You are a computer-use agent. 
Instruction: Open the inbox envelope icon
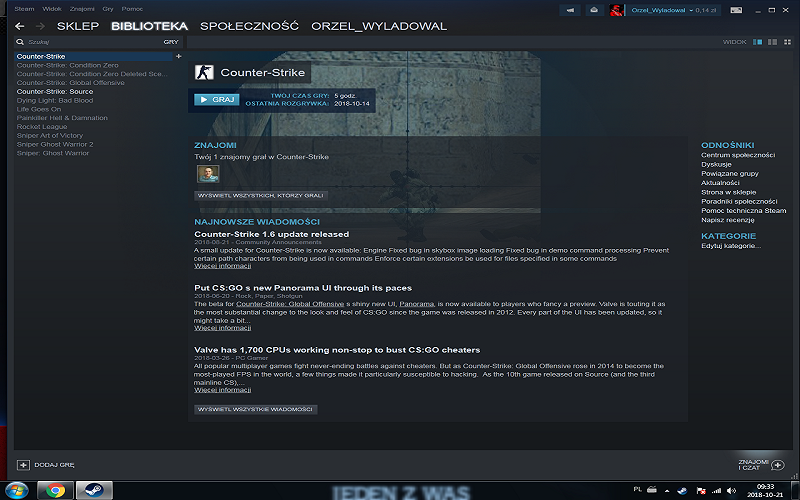594,9
